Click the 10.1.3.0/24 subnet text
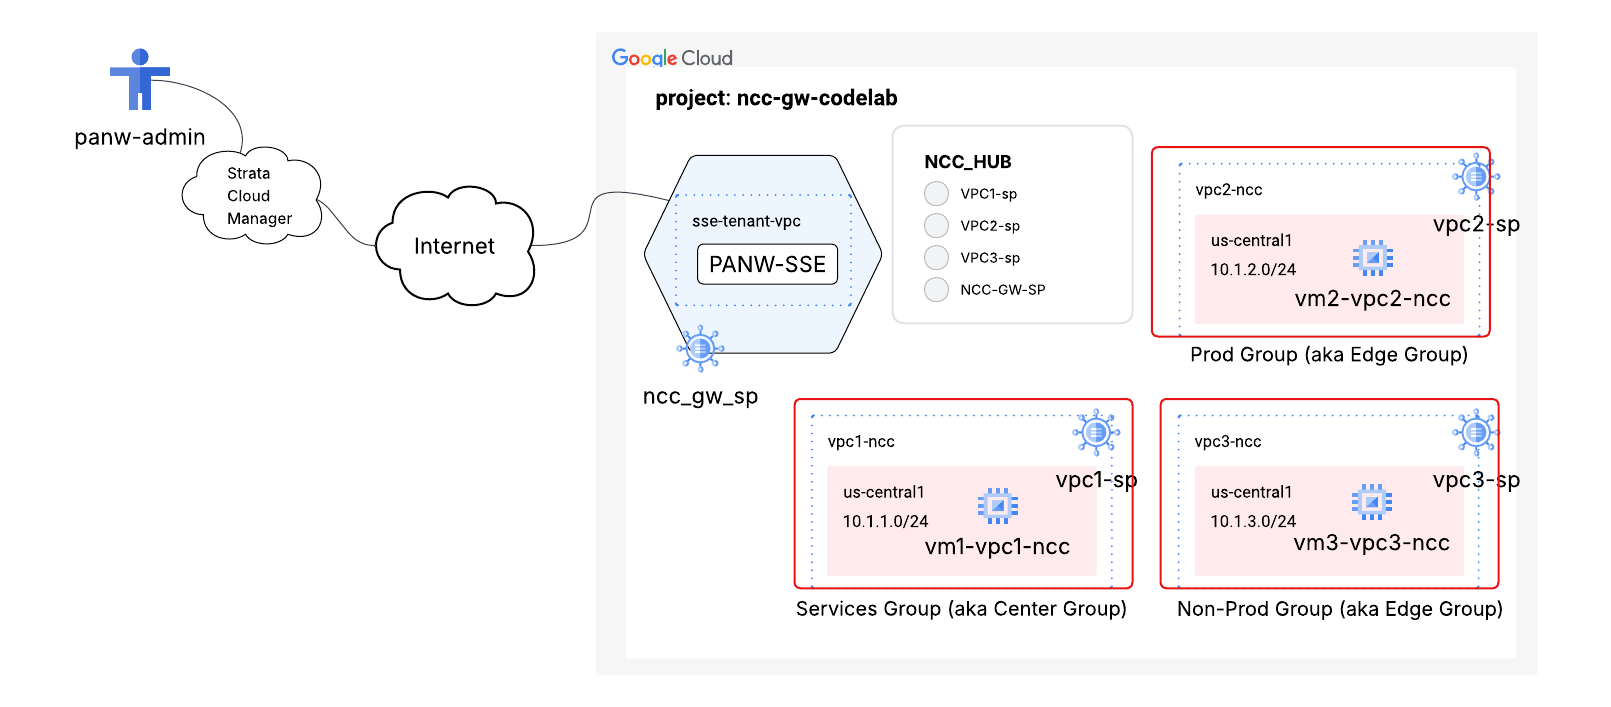Viewport: 1611px width, 707px height. pos(1253,522)
